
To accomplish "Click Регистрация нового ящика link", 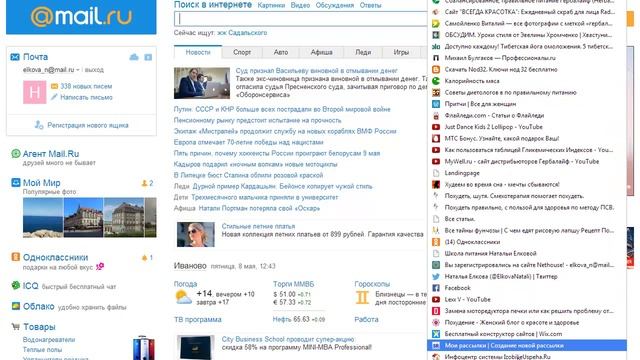I will coord(88,125).
